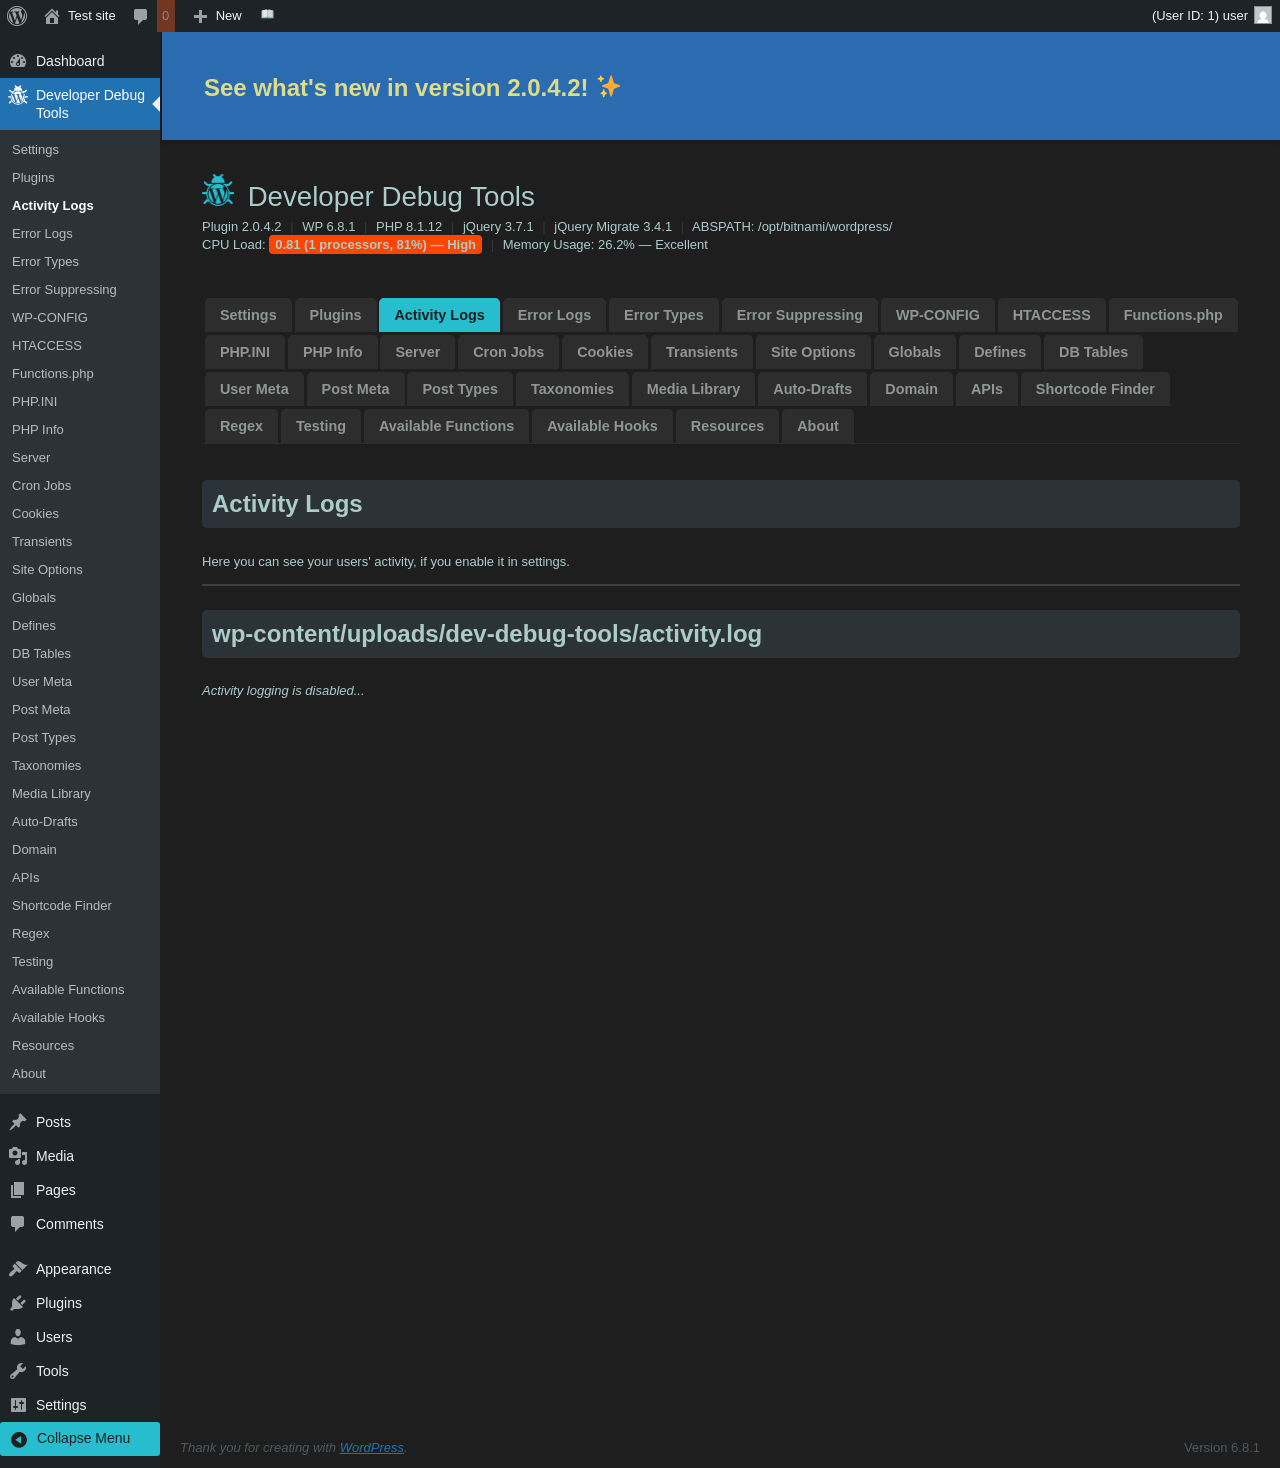Image resolution: width=1280 pixels, height=1468 pixels.
Task: Switch to the Settings tab
Action: pyautogui.click(x=248, y=315)
